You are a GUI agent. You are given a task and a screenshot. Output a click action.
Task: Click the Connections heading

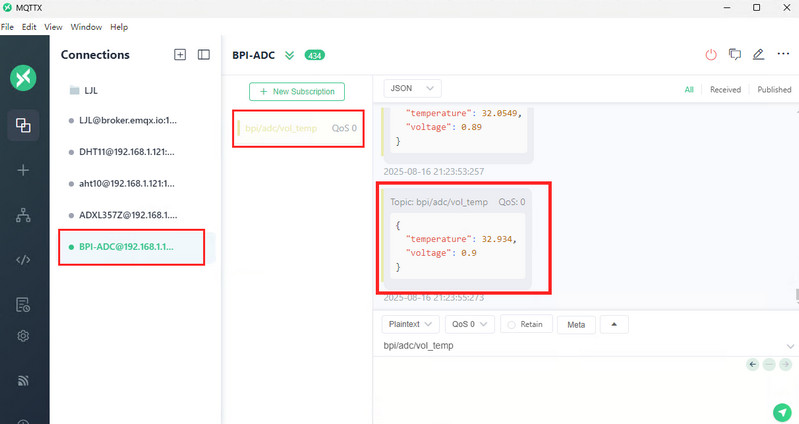pyautogui.click(x=95, y=55)
